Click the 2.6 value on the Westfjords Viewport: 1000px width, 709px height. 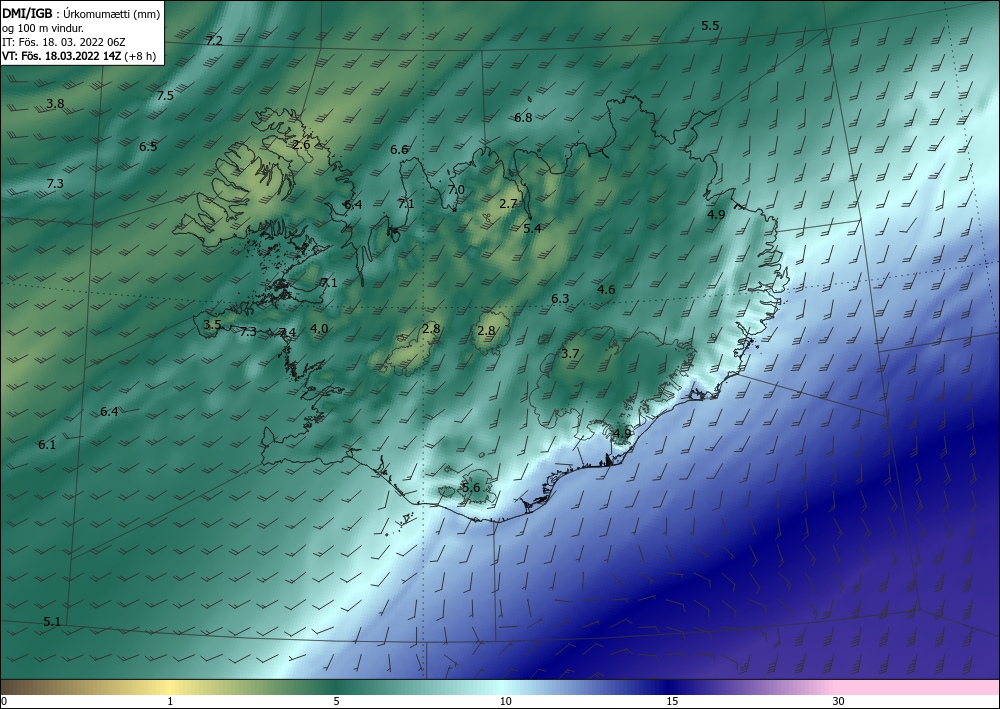[301, 145]
